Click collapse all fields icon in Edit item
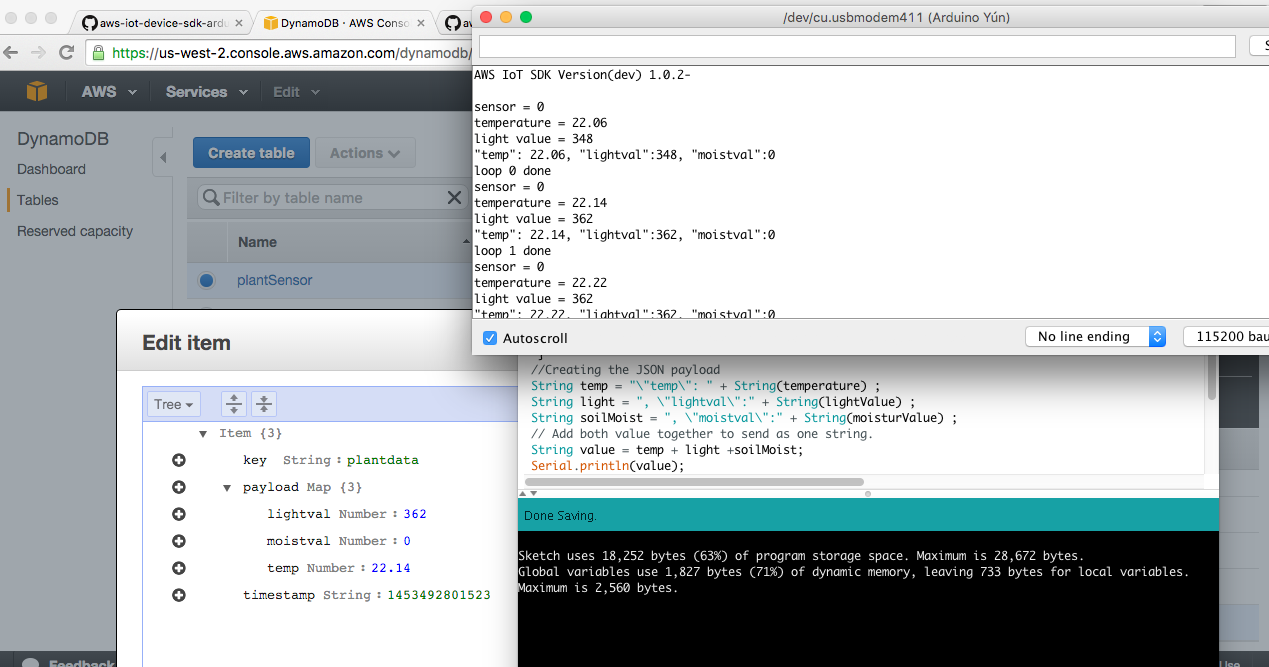 (x=263, y=404)
